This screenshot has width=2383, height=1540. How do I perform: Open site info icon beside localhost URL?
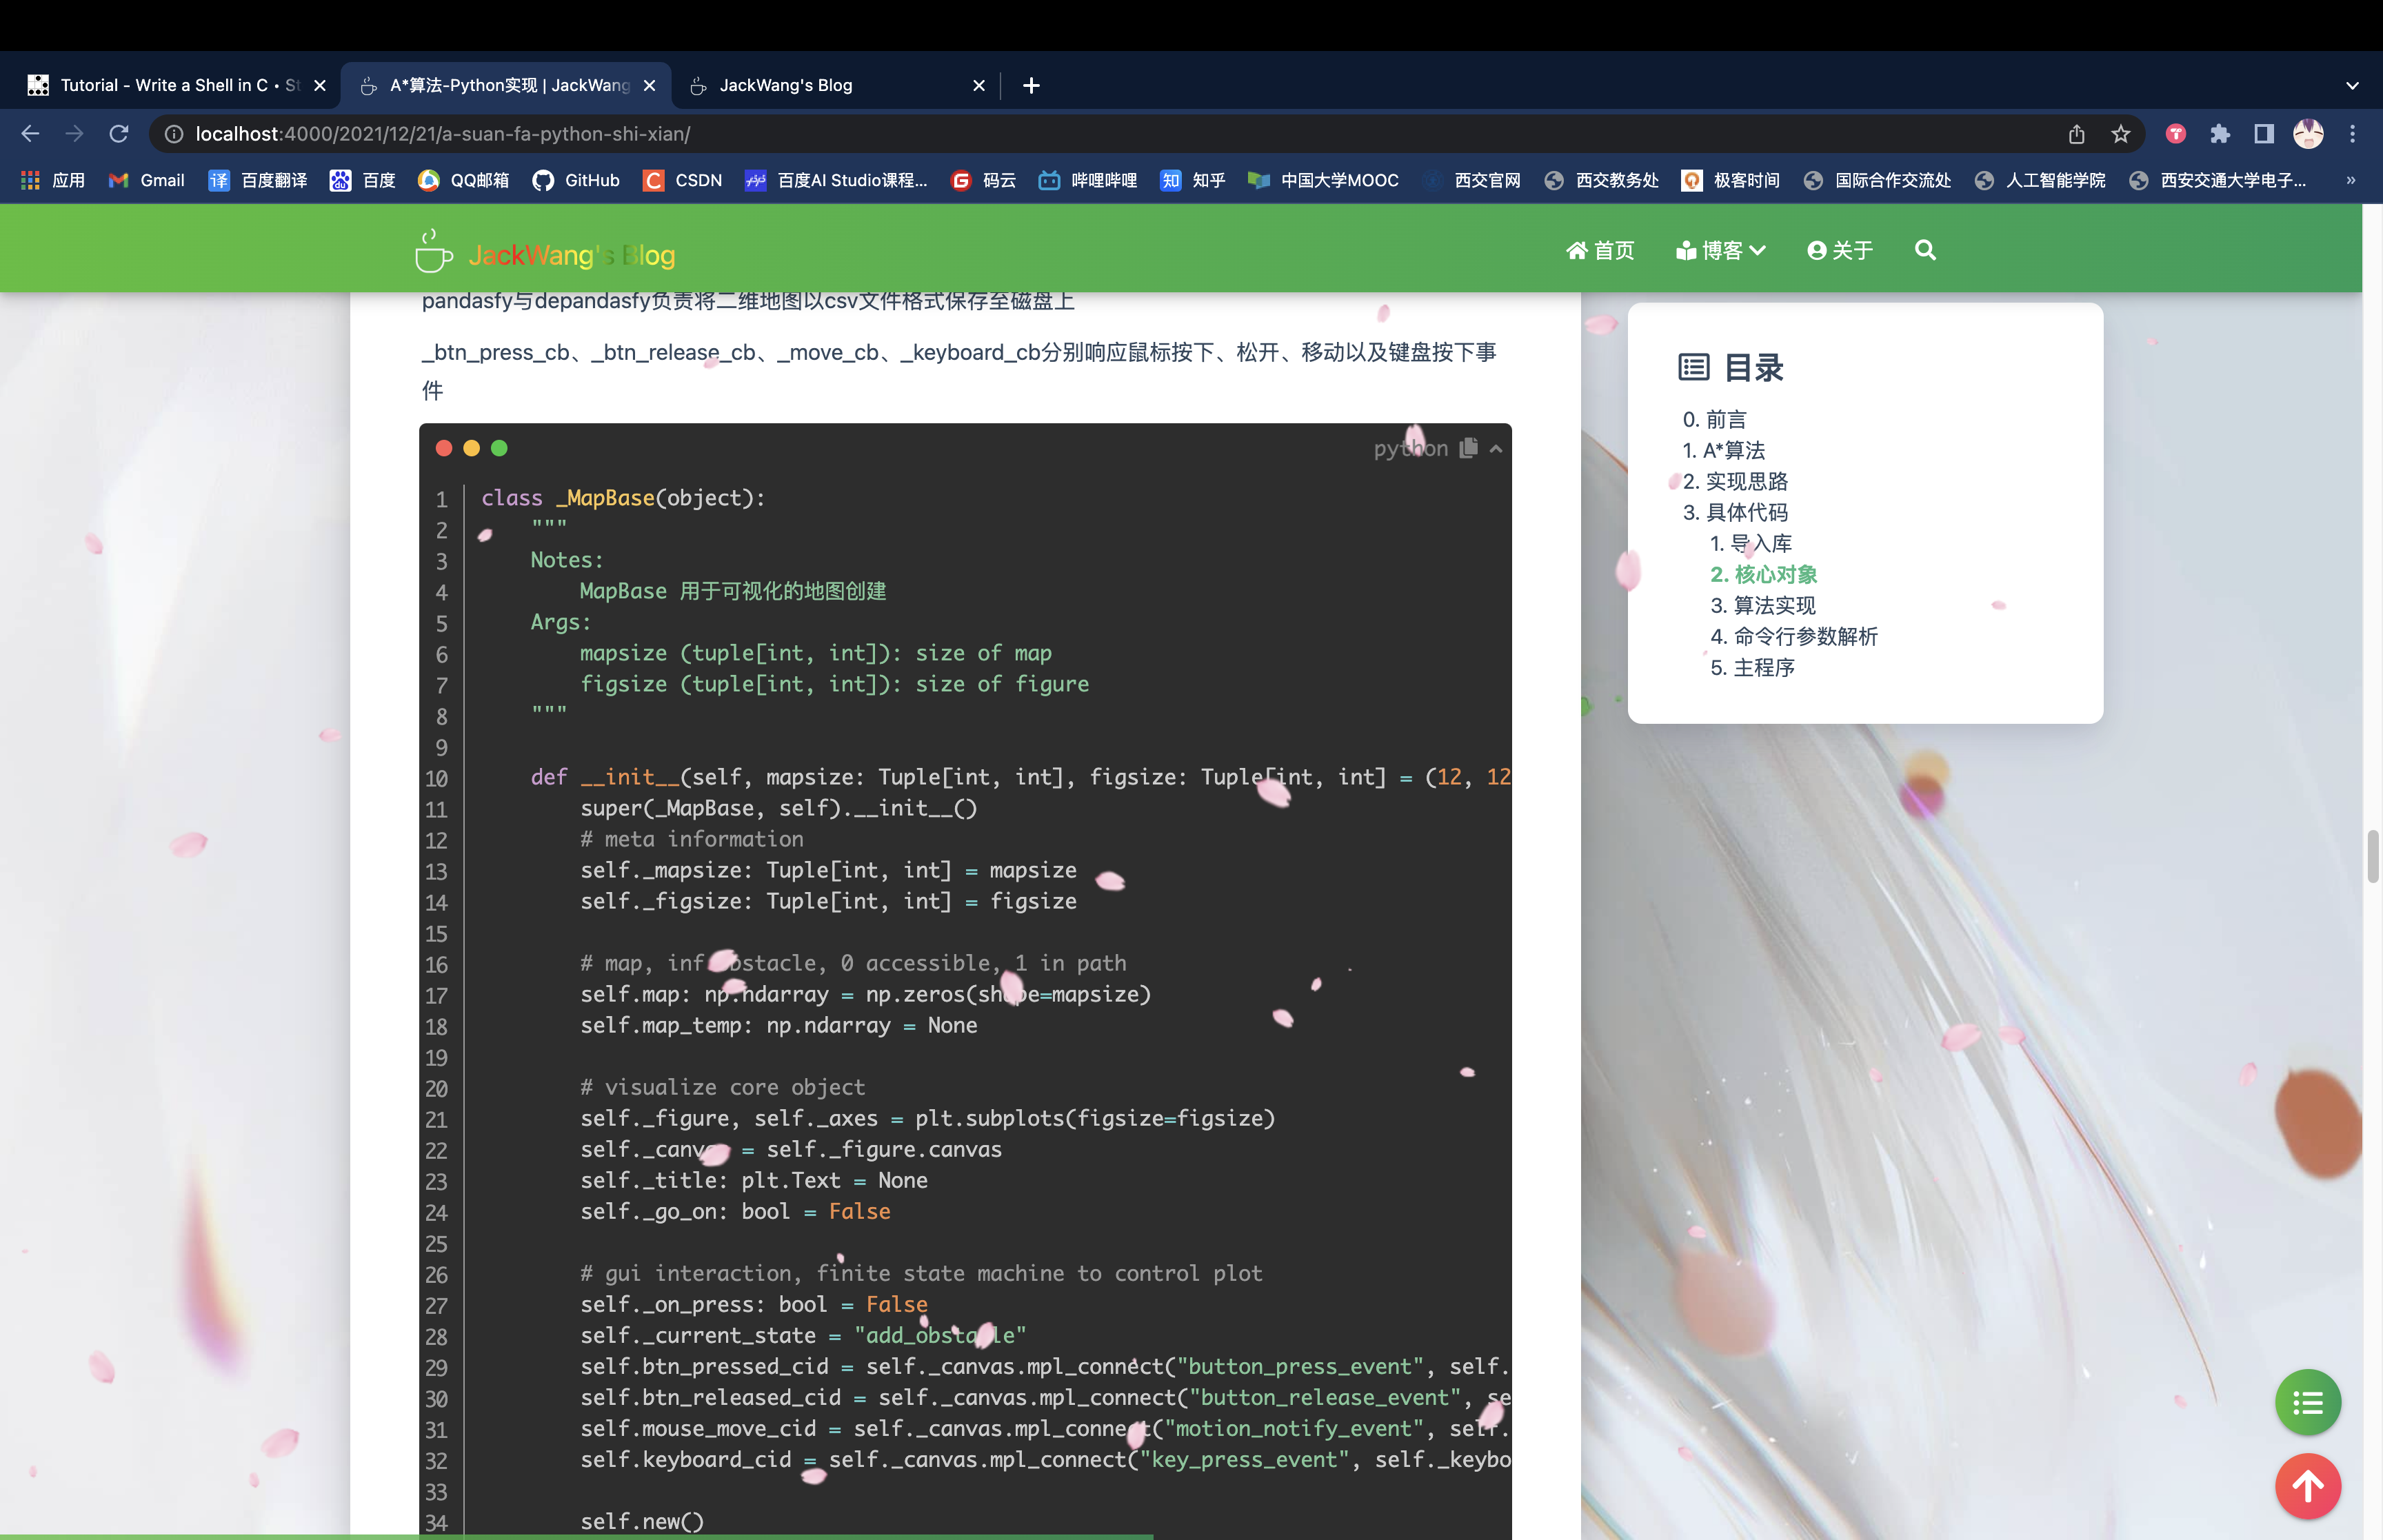point(174,134)
